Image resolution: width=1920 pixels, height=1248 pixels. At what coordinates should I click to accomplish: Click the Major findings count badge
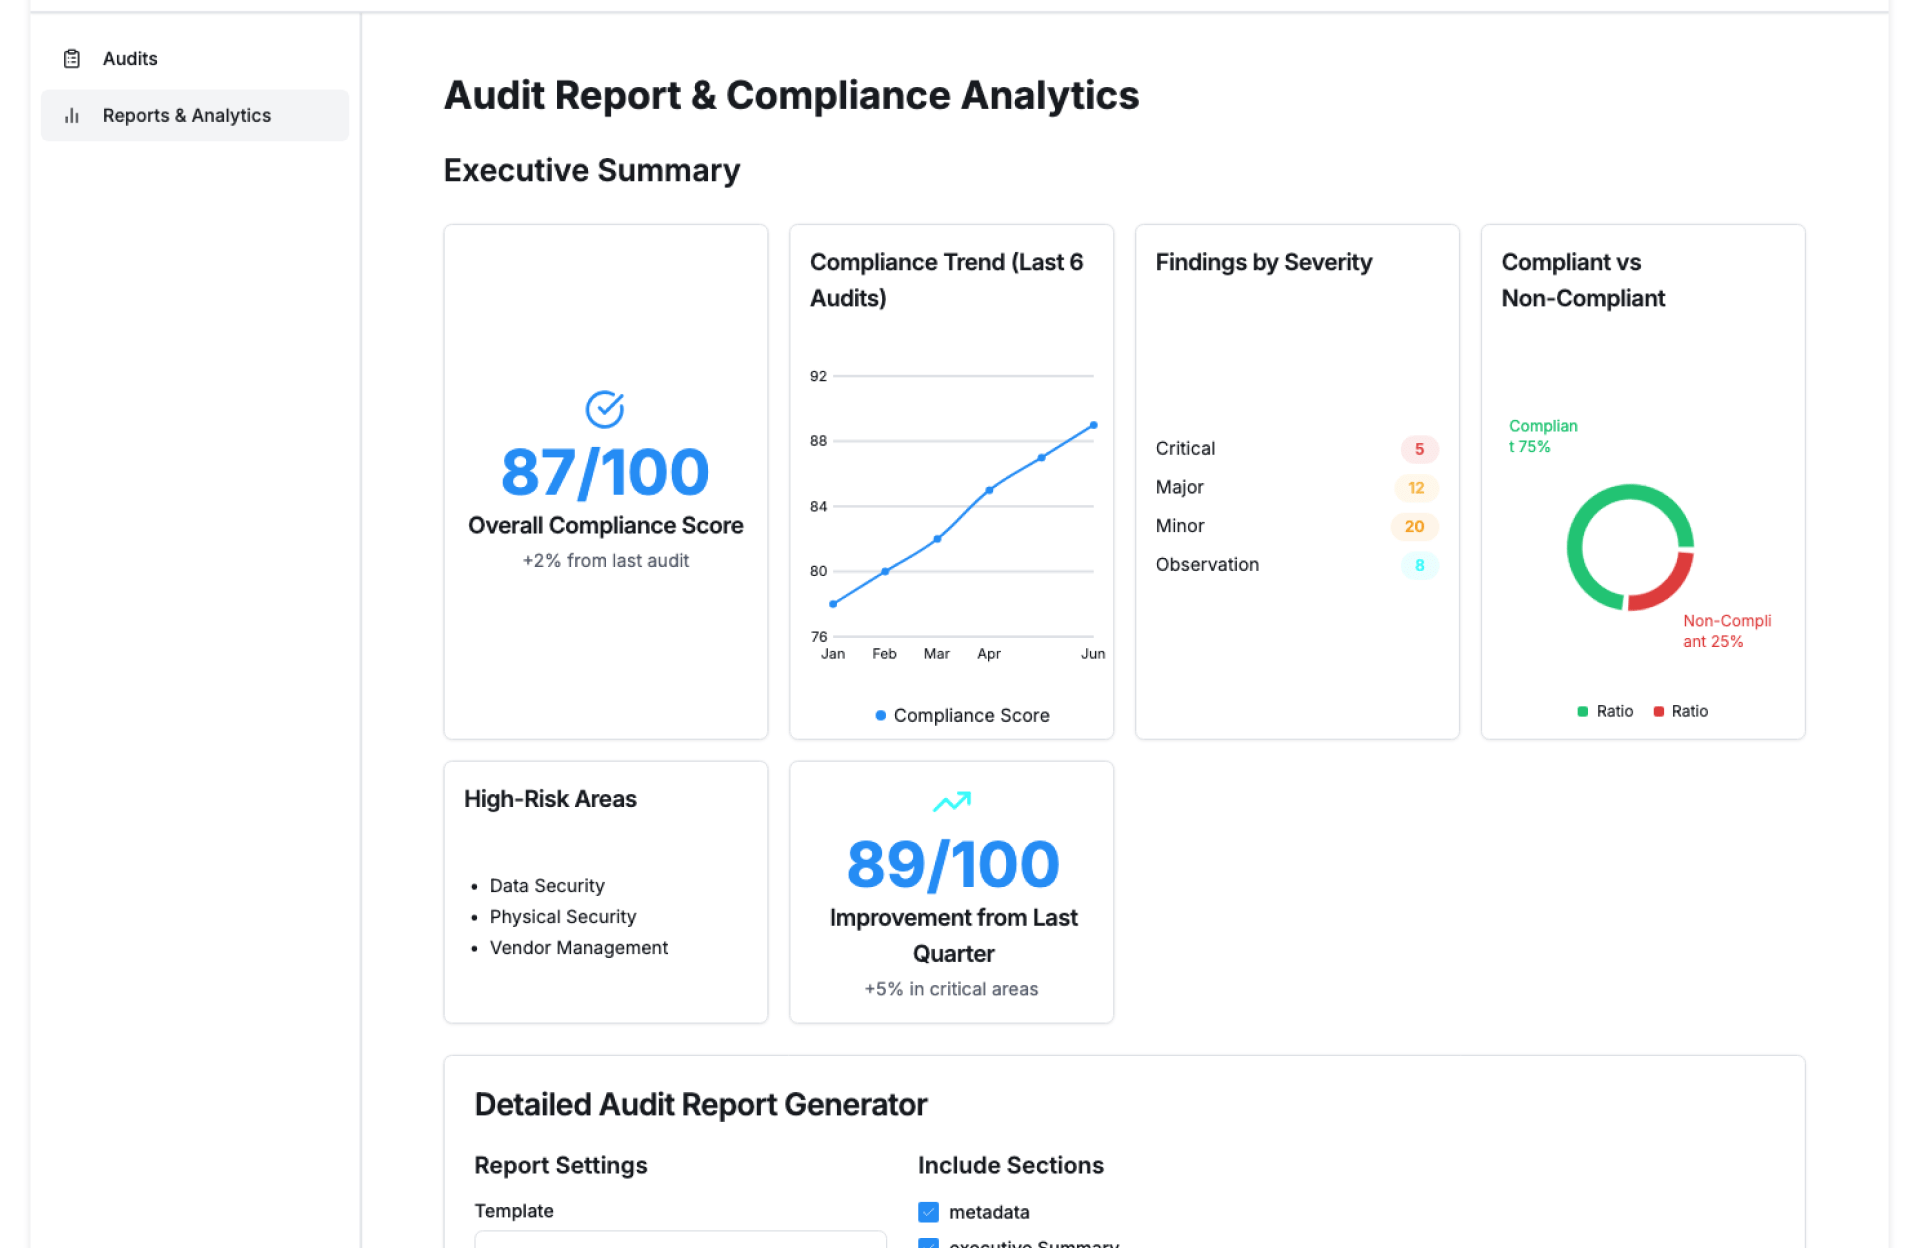coord(1416,488)
